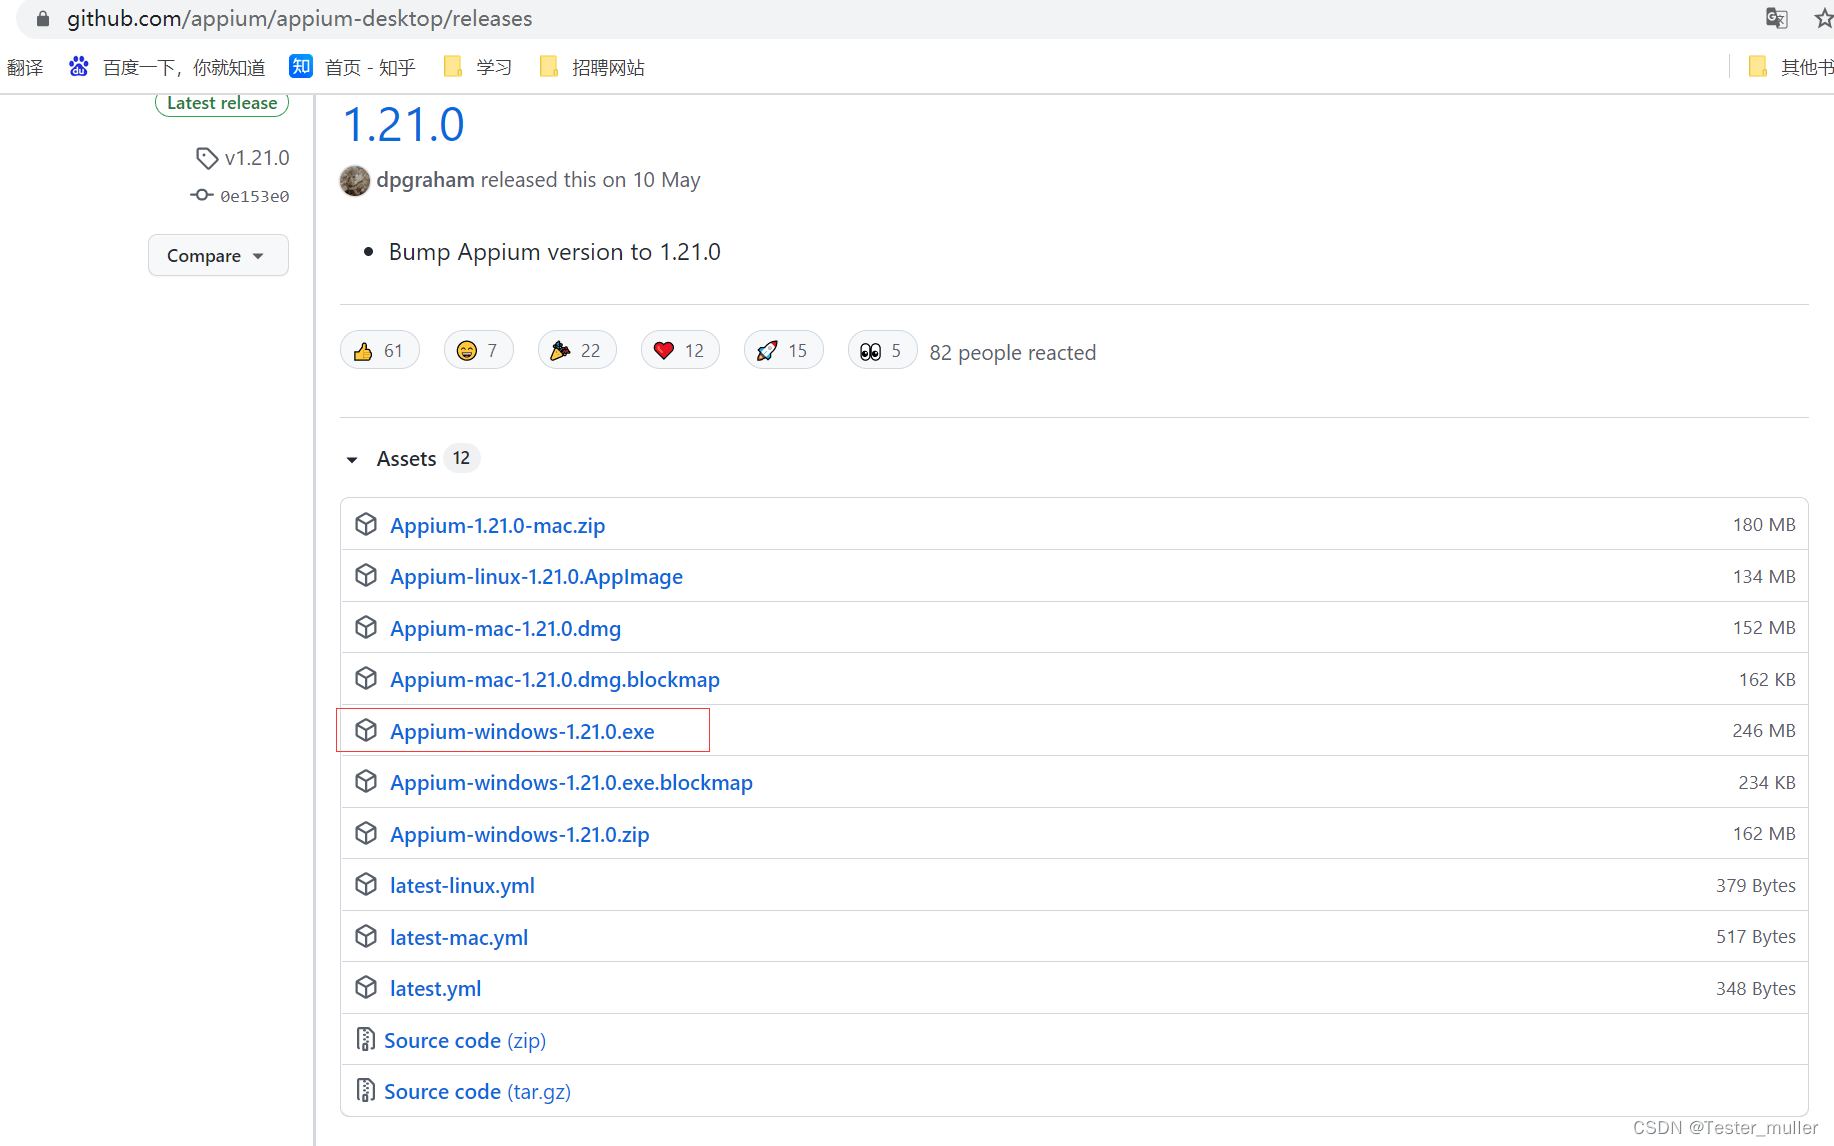1834x1146 pixels.
Task: Click the 180 MB size text
Action: point(1764,525)
